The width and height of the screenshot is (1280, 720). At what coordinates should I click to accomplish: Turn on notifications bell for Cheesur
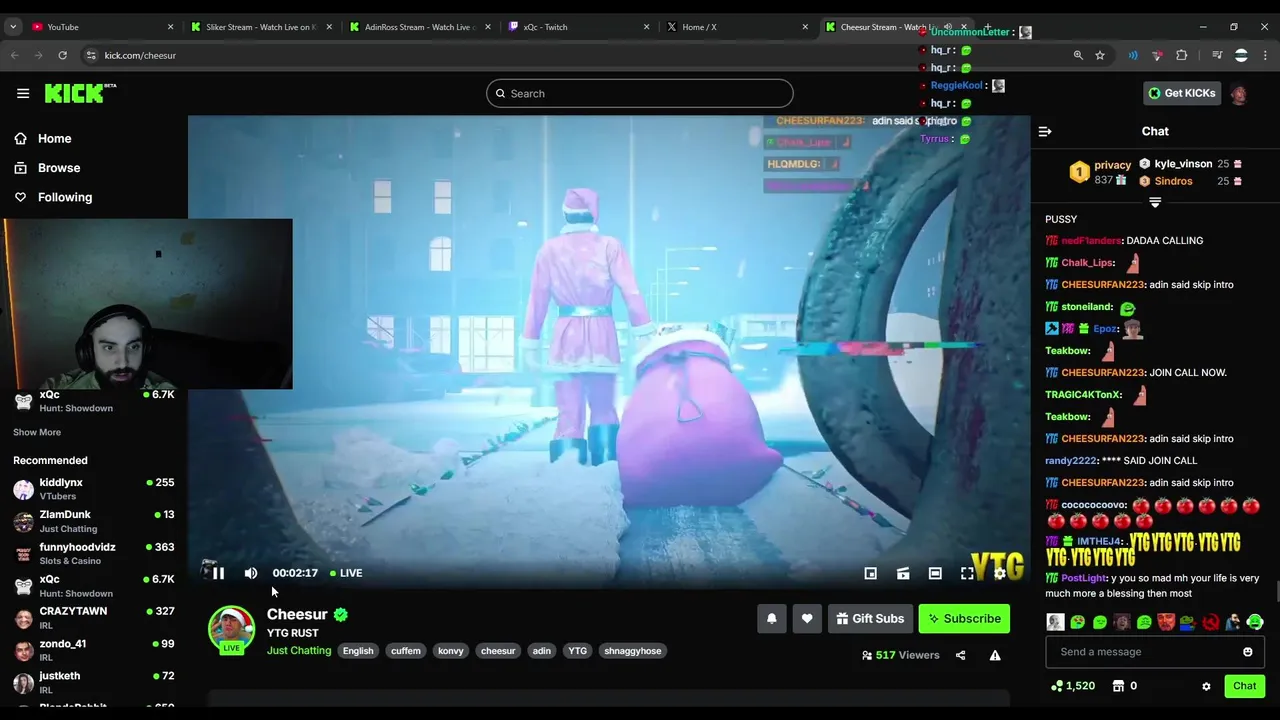pyautogui.click(x=772, y=619)
